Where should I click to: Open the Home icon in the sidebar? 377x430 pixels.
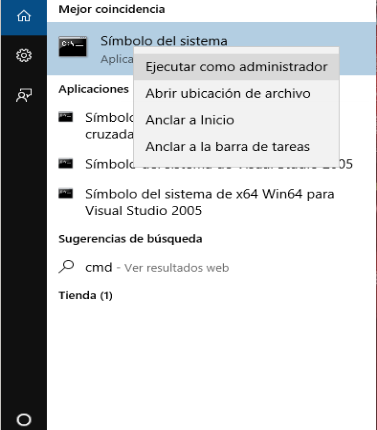(24, 16)
